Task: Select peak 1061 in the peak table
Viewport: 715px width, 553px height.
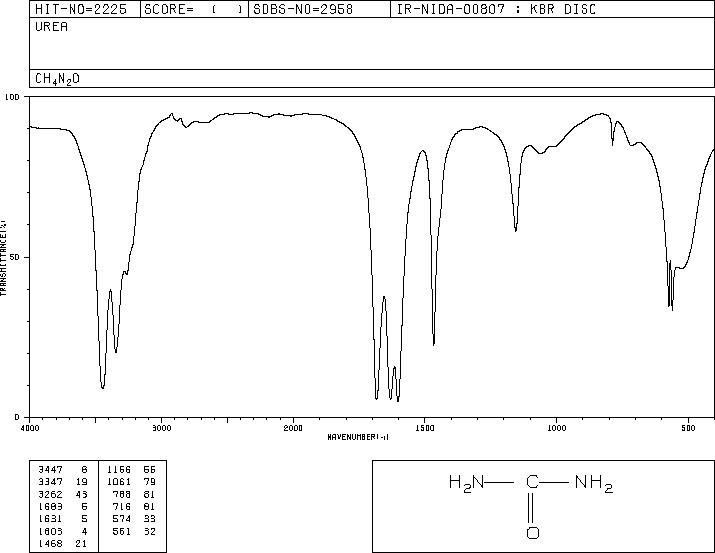Action: pyautogui.click(x=119, y=482)
